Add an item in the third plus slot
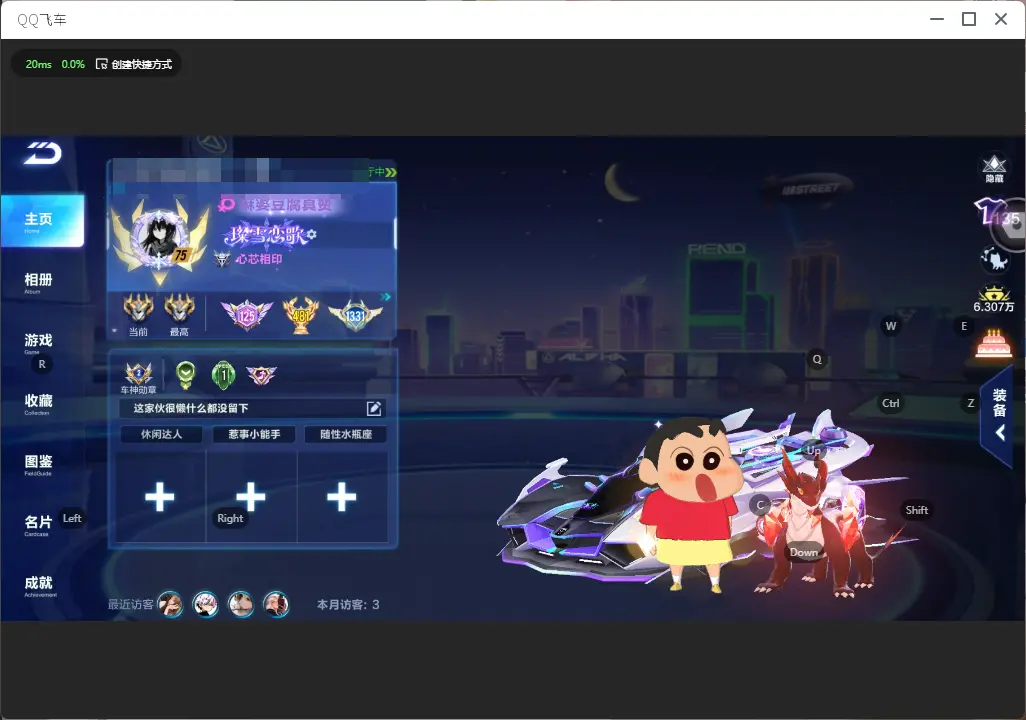Screen dimensions: 1026x720 342,497
